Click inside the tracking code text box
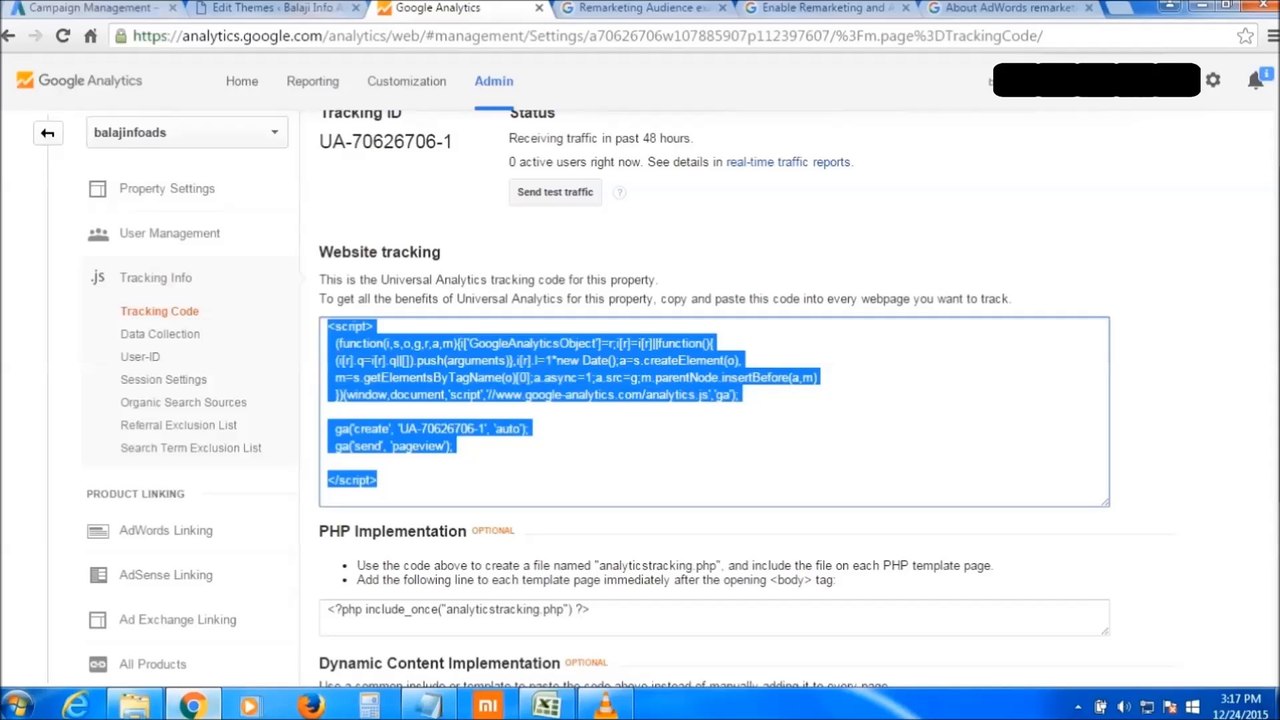 pyautogui.click(x=714, y=411)
